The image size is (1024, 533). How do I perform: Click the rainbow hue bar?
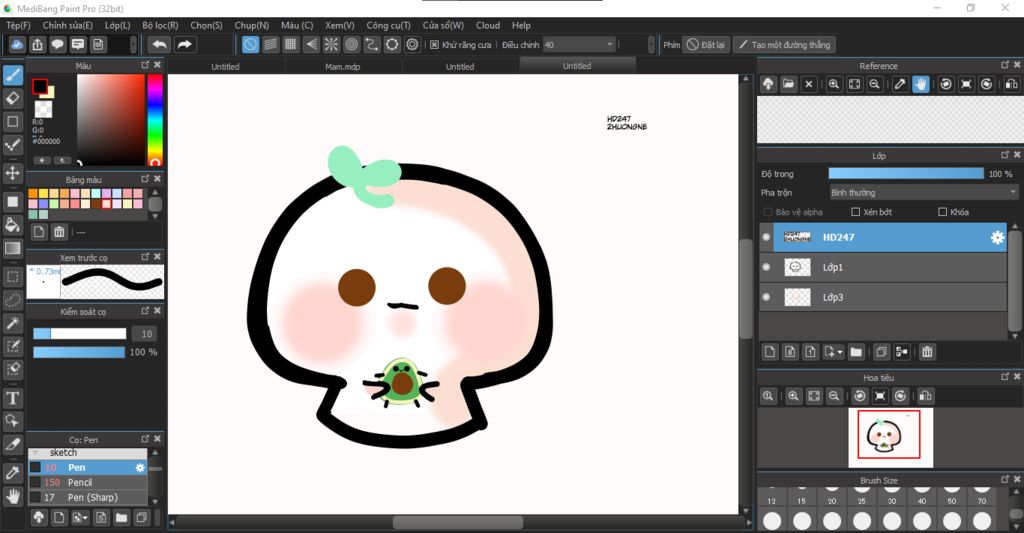coord(155,120)
